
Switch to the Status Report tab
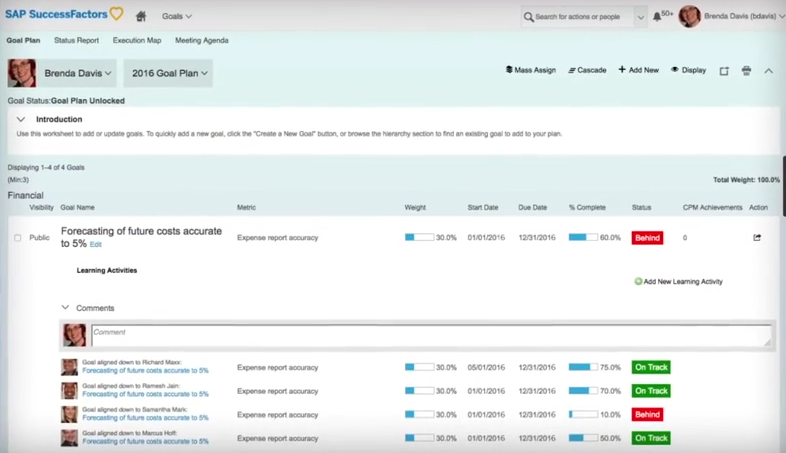[76, 41]
